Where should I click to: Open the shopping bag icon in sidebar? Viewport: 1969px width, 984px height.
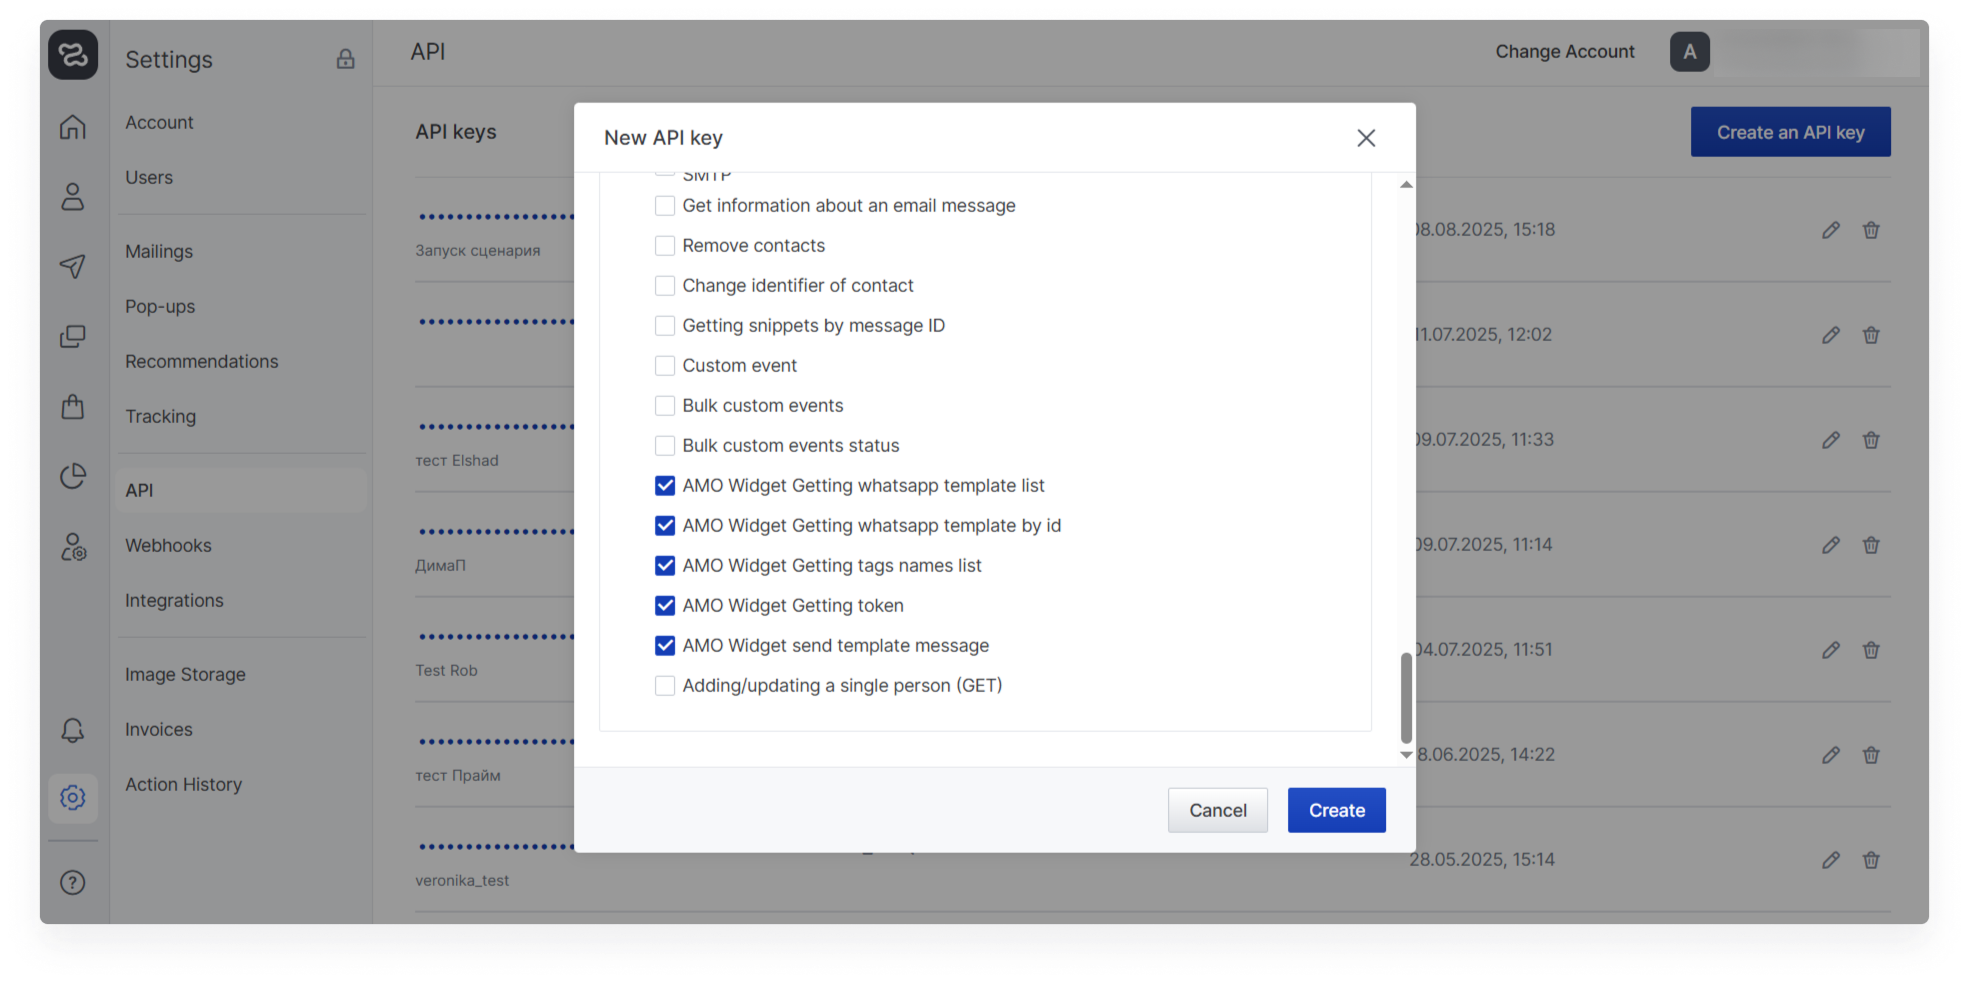click(x=73, y=406)
